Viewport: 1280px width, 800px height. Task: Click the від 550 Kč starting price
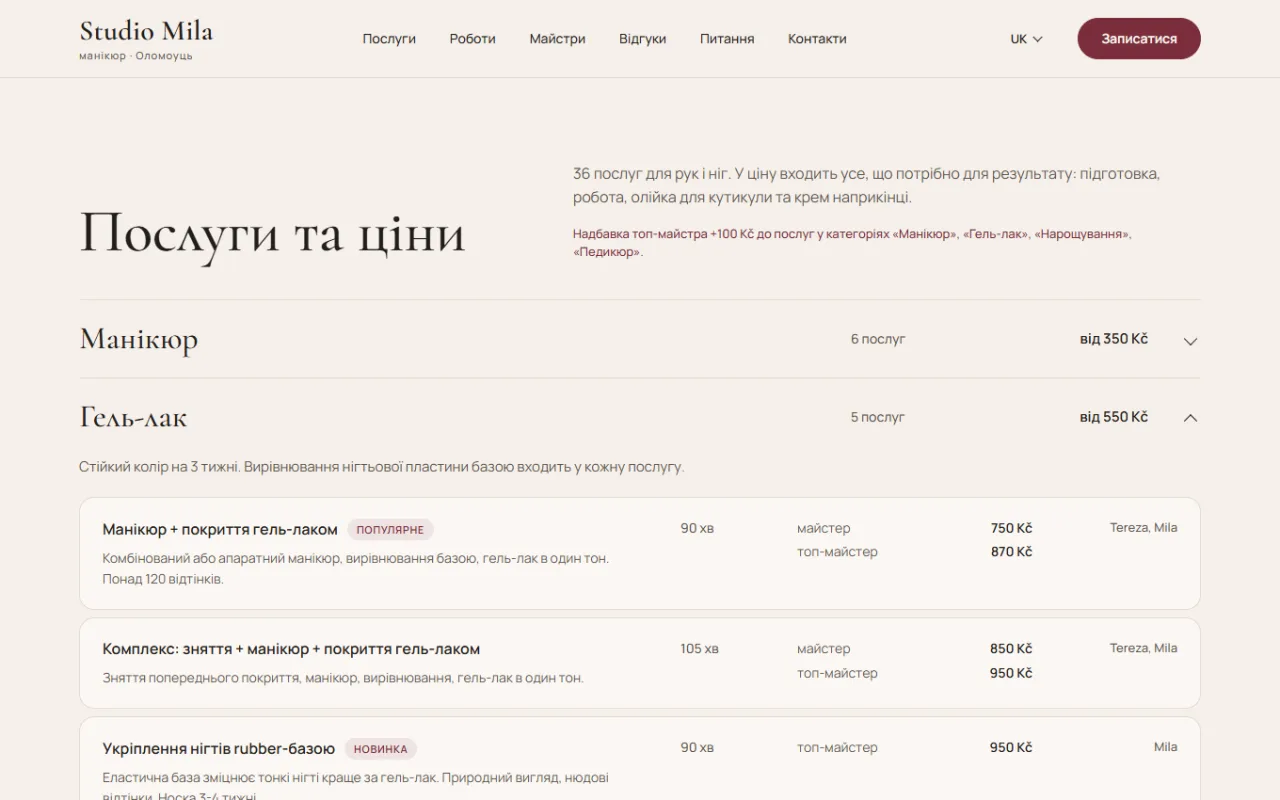[1113, 417]
